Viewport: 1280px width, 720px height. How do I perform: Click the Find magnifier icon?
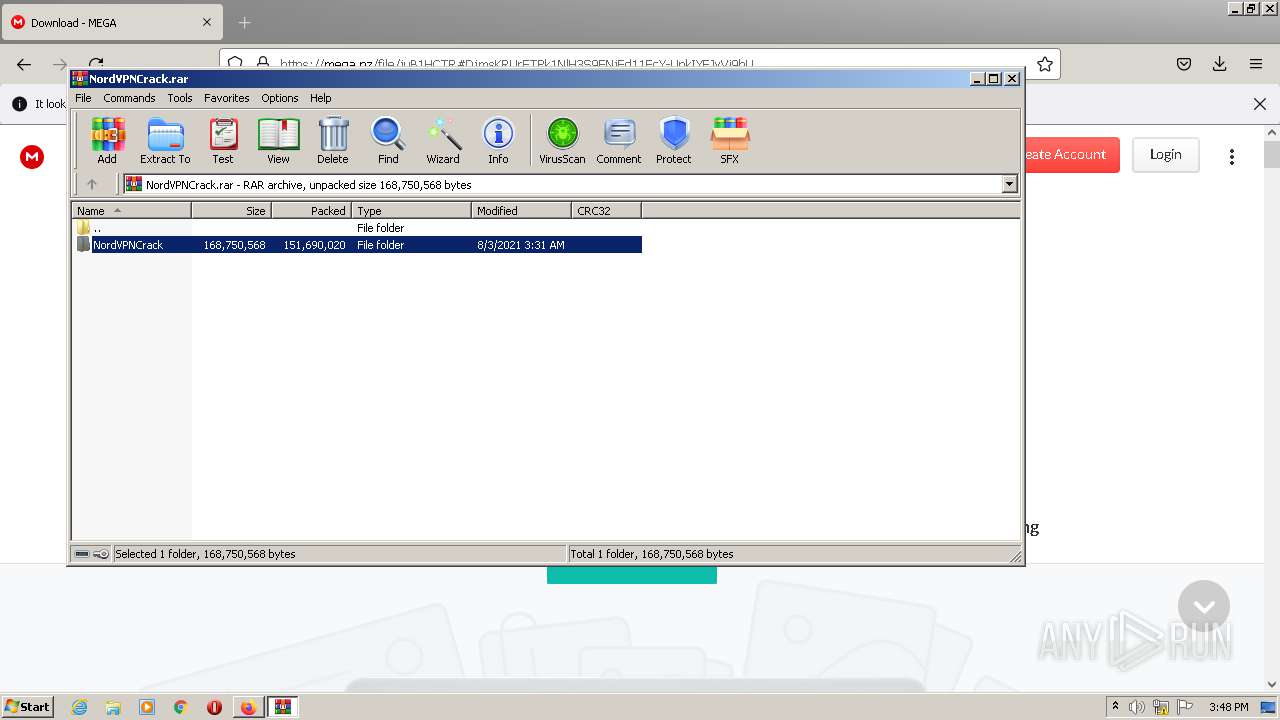[388, 140]
